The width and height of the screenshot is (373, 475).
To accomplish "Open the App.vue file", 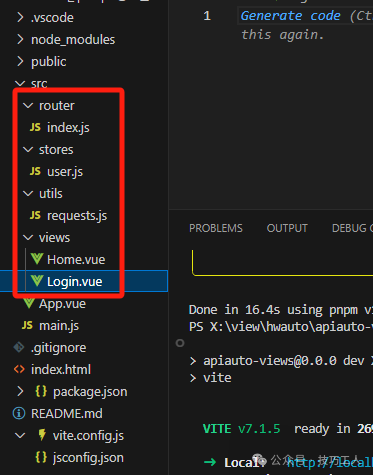I will click(x=62, y=303).
